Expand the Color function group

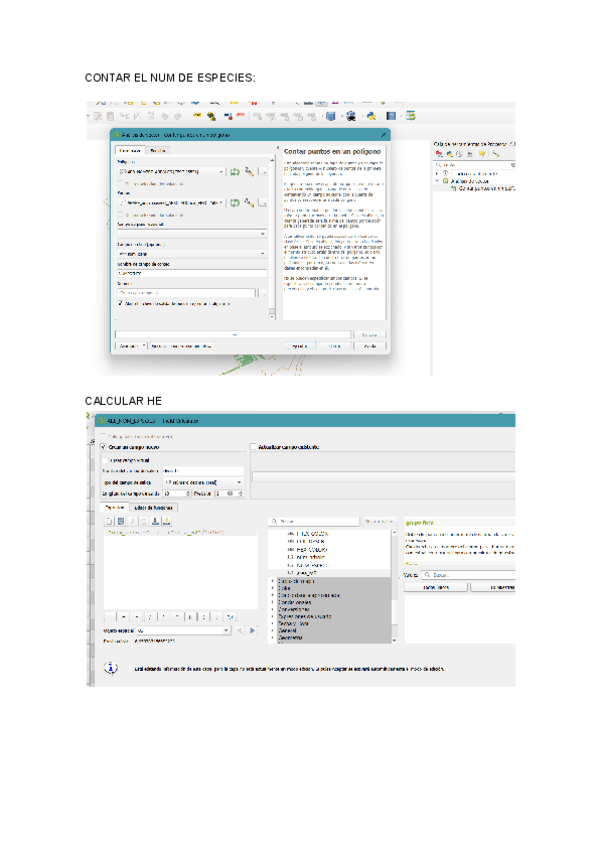[x=273, y=588]
